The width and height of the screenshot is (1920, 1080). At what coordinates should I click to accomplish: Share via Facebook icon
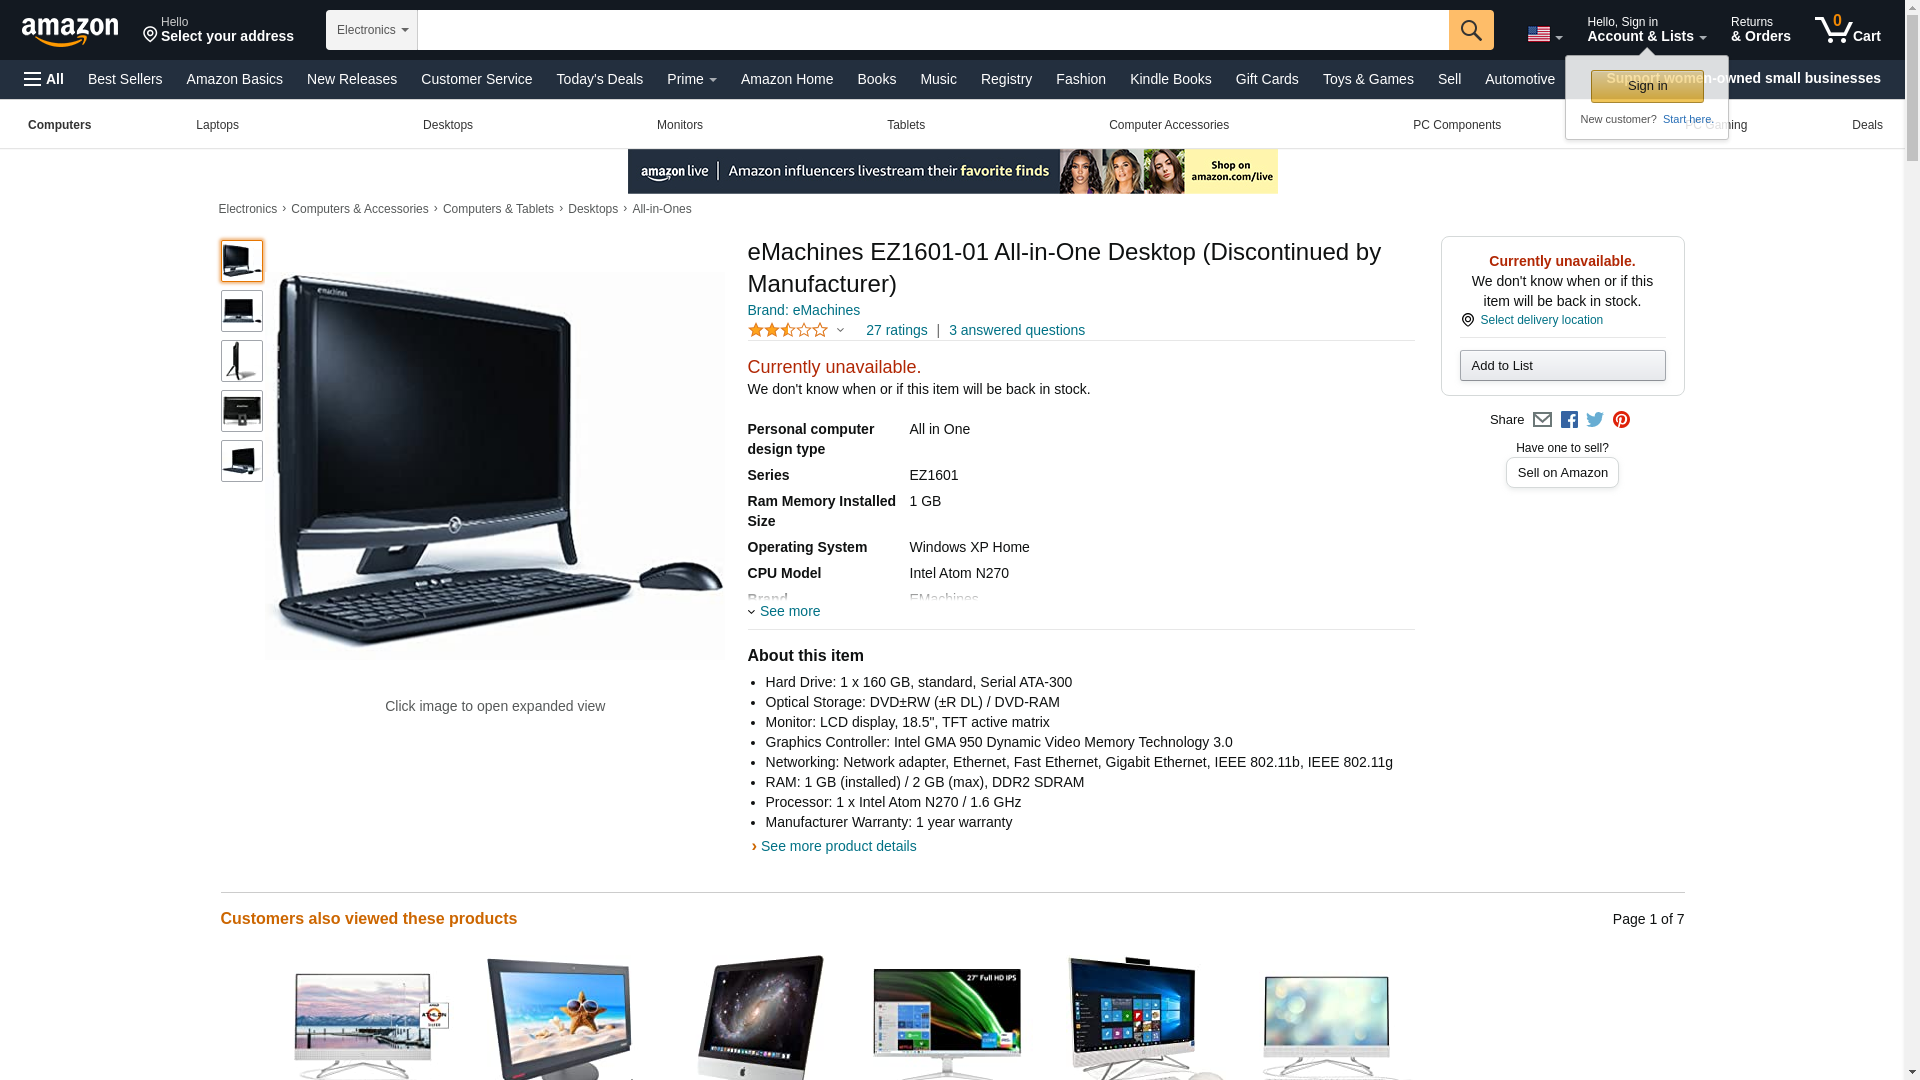(1569, 420)
